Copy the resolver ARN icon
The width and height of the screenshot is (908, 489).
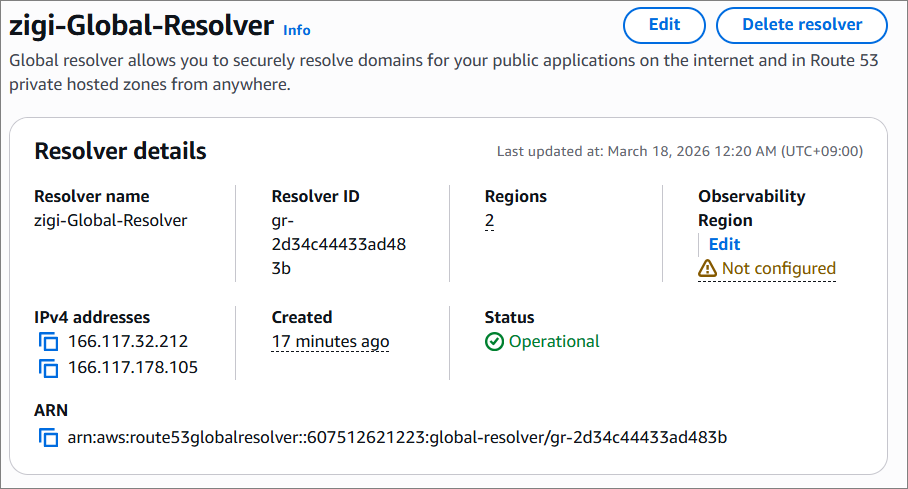[x=49, y=437]
